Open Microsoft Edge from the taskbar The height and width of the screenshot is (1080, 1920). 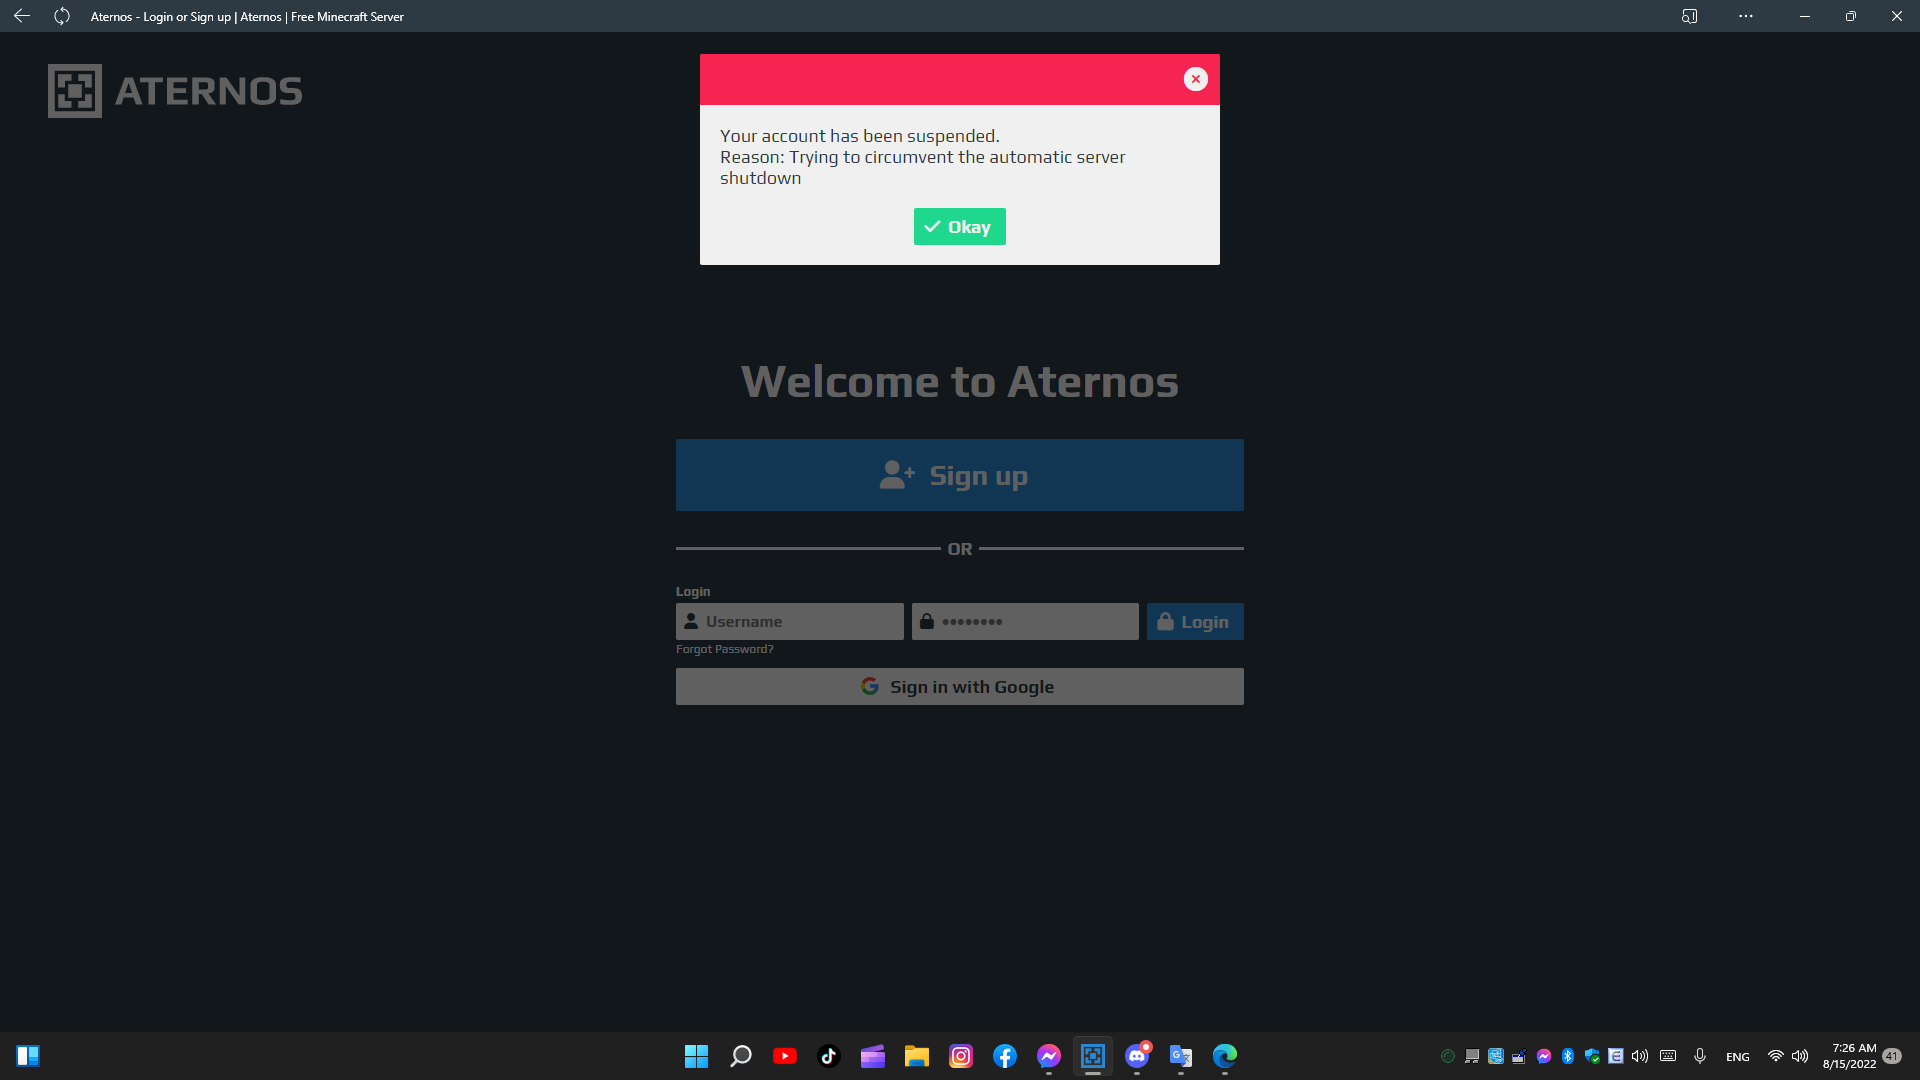(x=1225, y=1056)
